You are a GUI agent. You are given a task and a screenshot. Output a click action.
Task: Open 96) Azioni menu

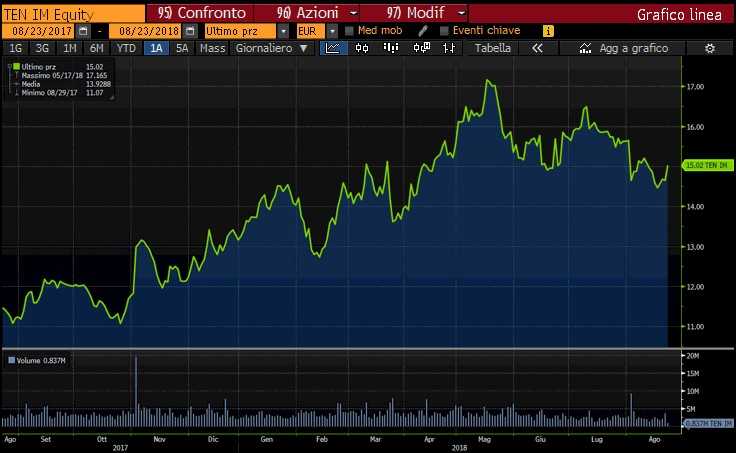click(308, 13)
